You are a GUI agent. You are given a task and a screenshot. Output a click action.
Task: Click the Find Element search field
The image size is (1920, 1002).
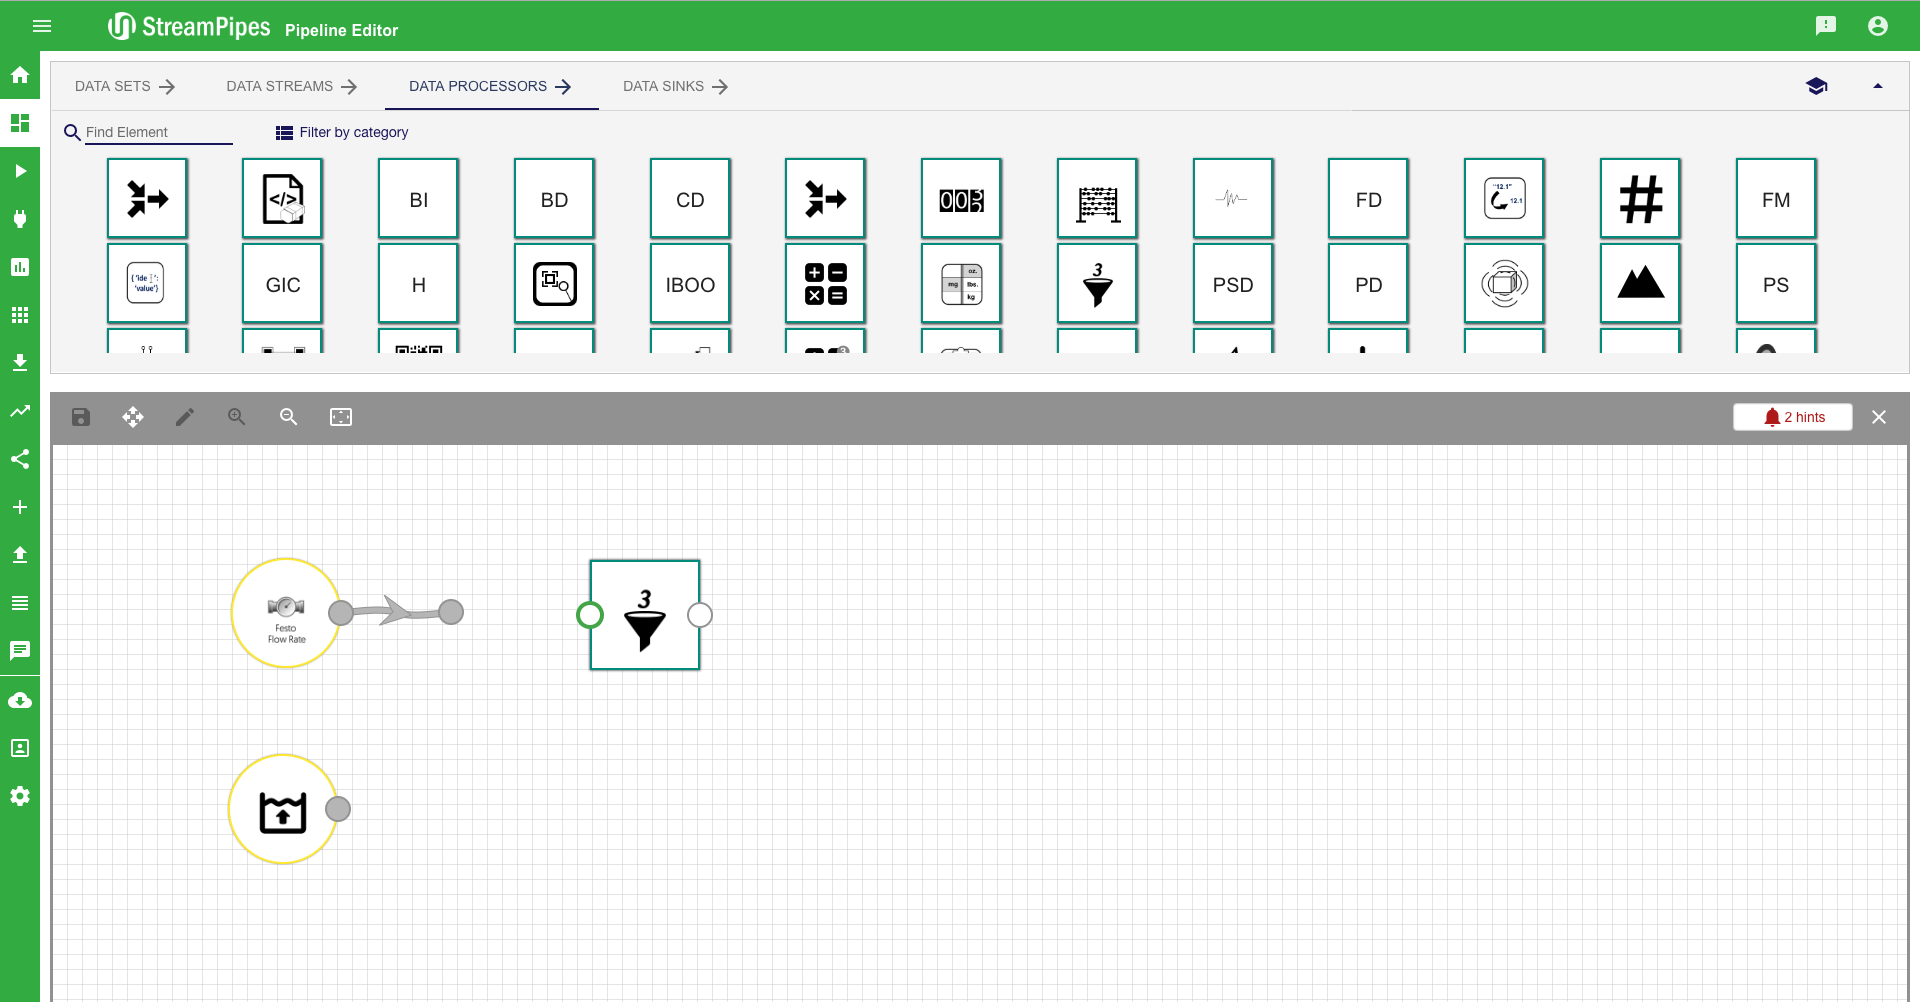click(158, 132)
